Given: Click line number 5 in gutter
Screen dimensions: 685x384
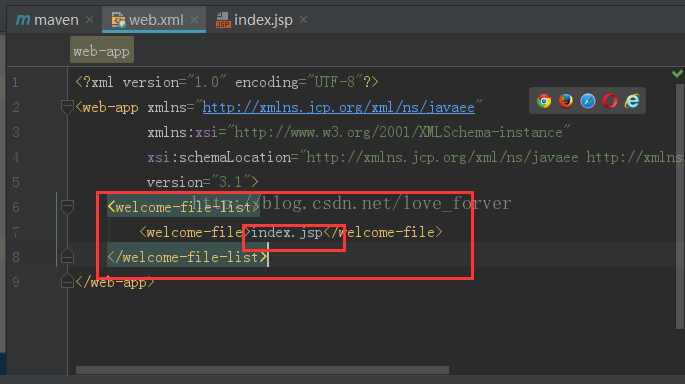Looking at the screenshot, I should (x=16, y=182).
